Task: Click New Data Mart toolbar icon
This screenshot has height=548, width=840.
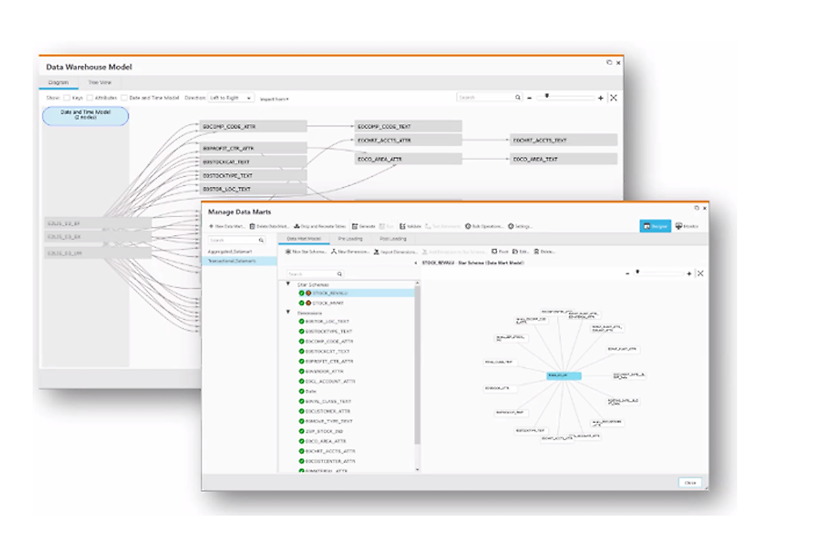Action: tap(211, 227)
